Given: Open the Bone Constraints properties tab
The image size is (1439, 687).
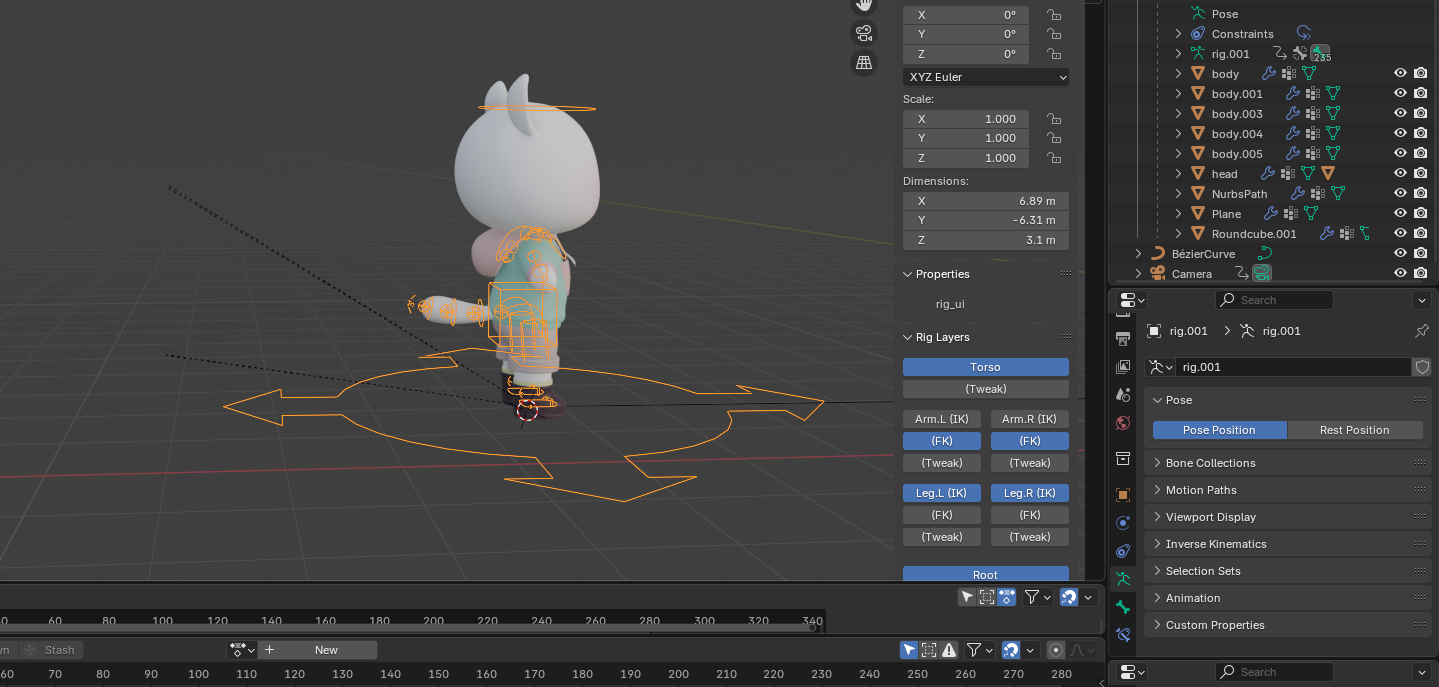Looking at the screenshot, I should click(1123, 634).
